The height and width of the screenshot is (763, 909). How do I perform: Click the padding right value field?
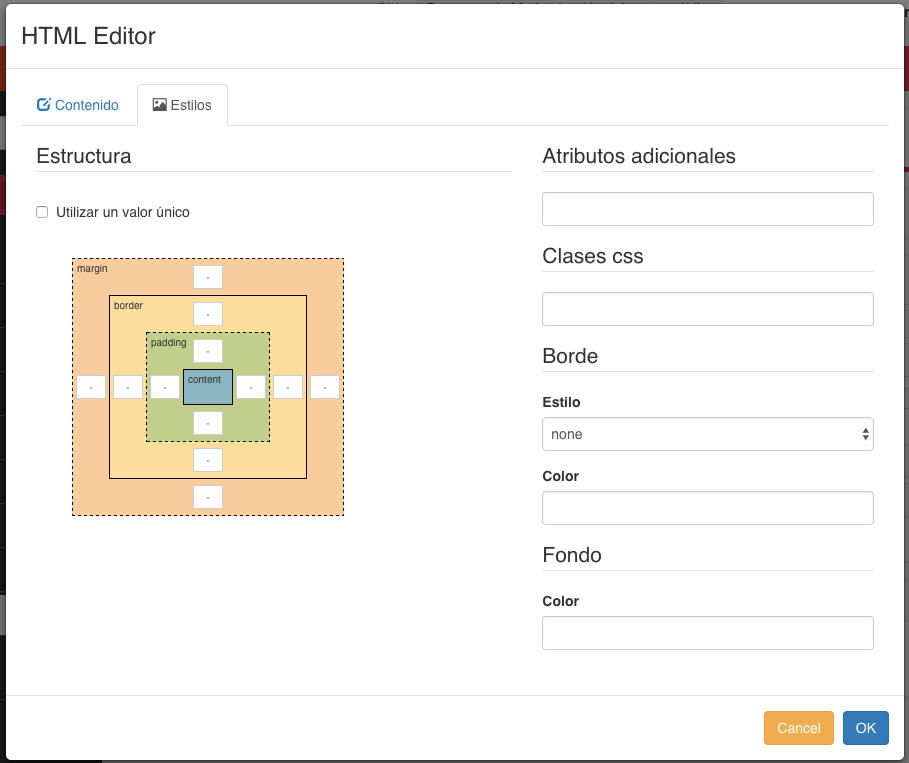click(250, 387)
